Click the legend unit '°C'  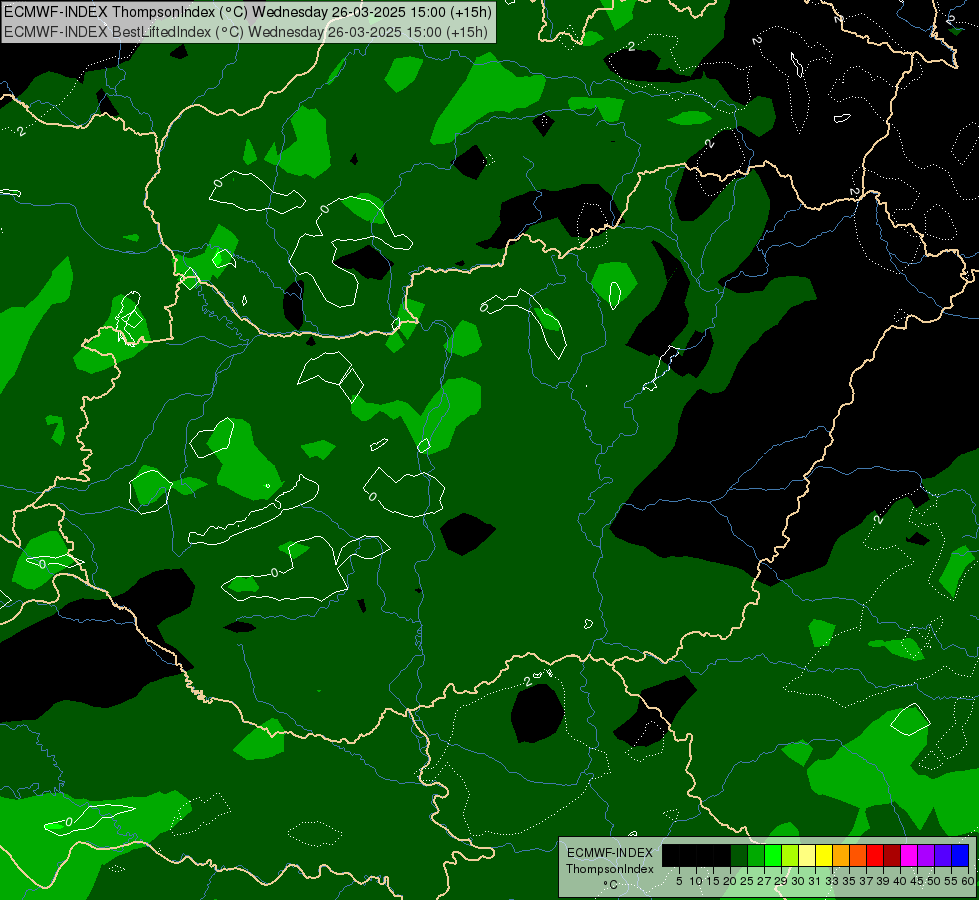(610, 885)
